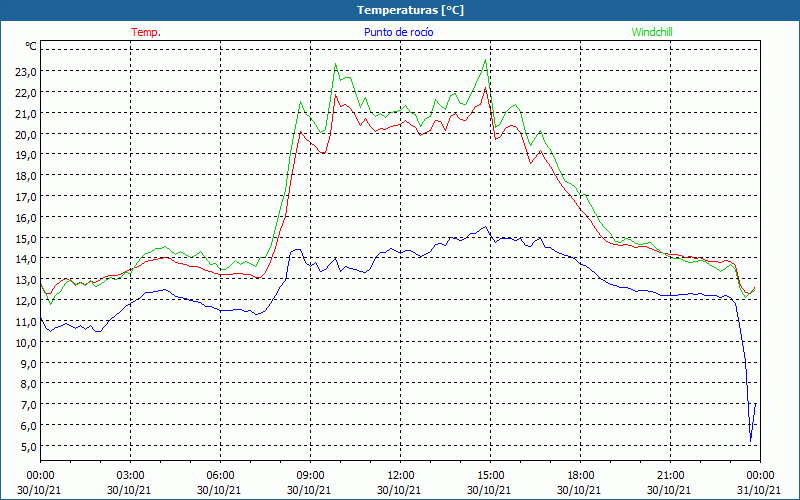Click the °C unit label on the axis
Screen dimensions: 800x500
point(31,46)
